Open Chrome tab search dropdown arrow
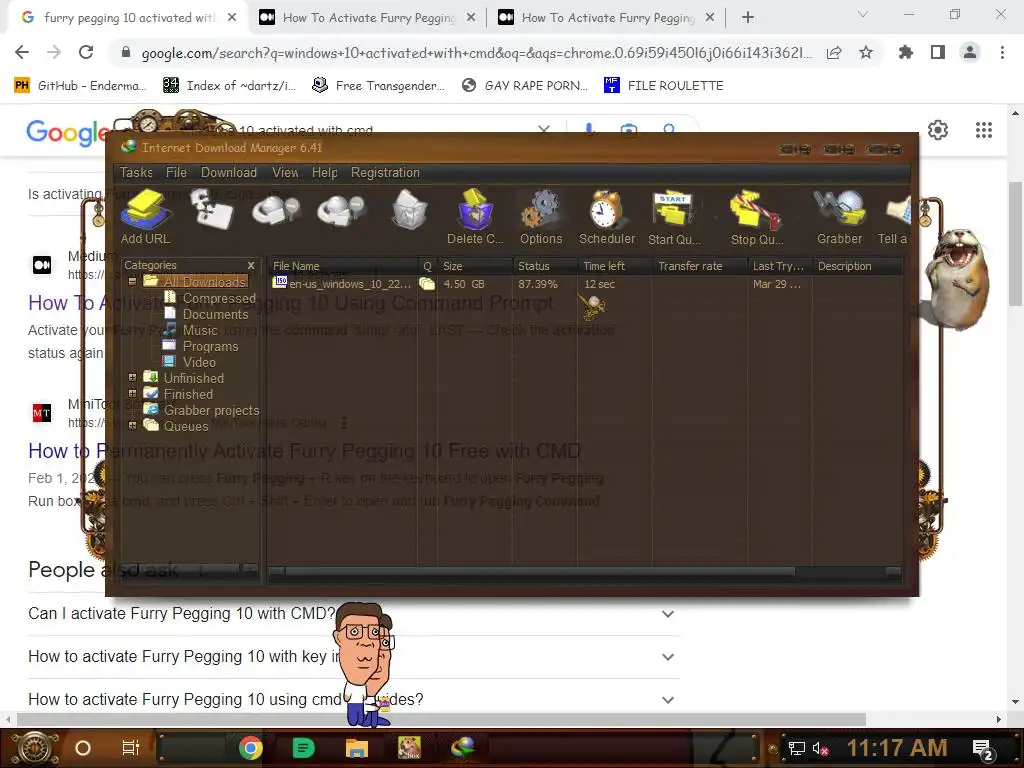This screenshot has width=1024, height=768. (x=863, y=14)
